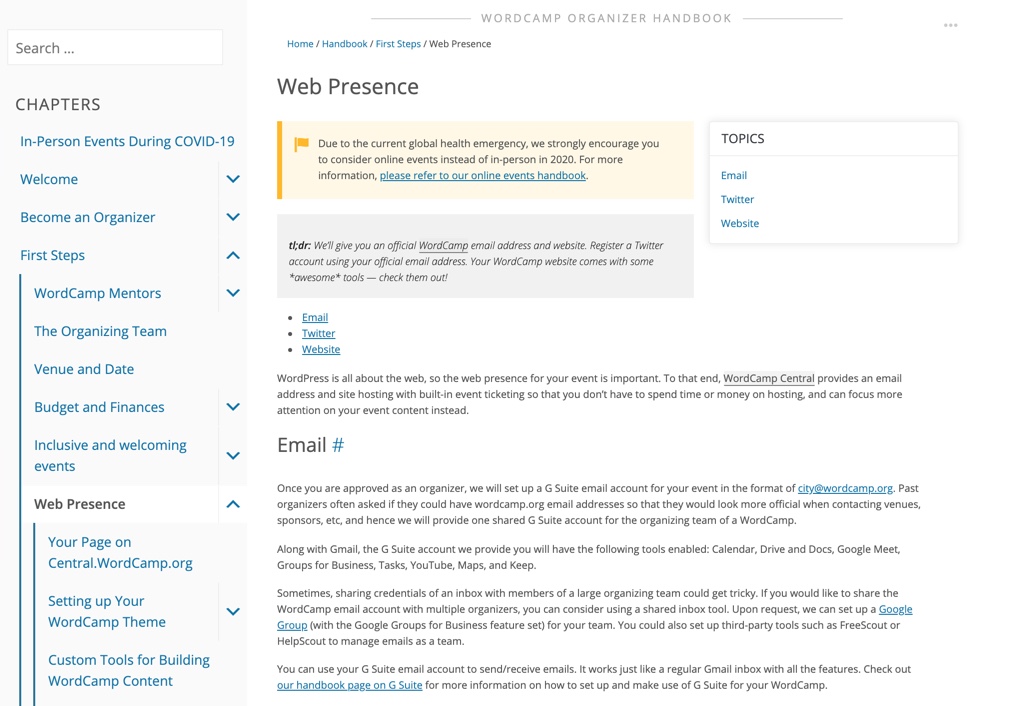The height and width of the screenshot is (706, 1012).
Task: Collapse the First Steps chapter
Action: point(233,255)
